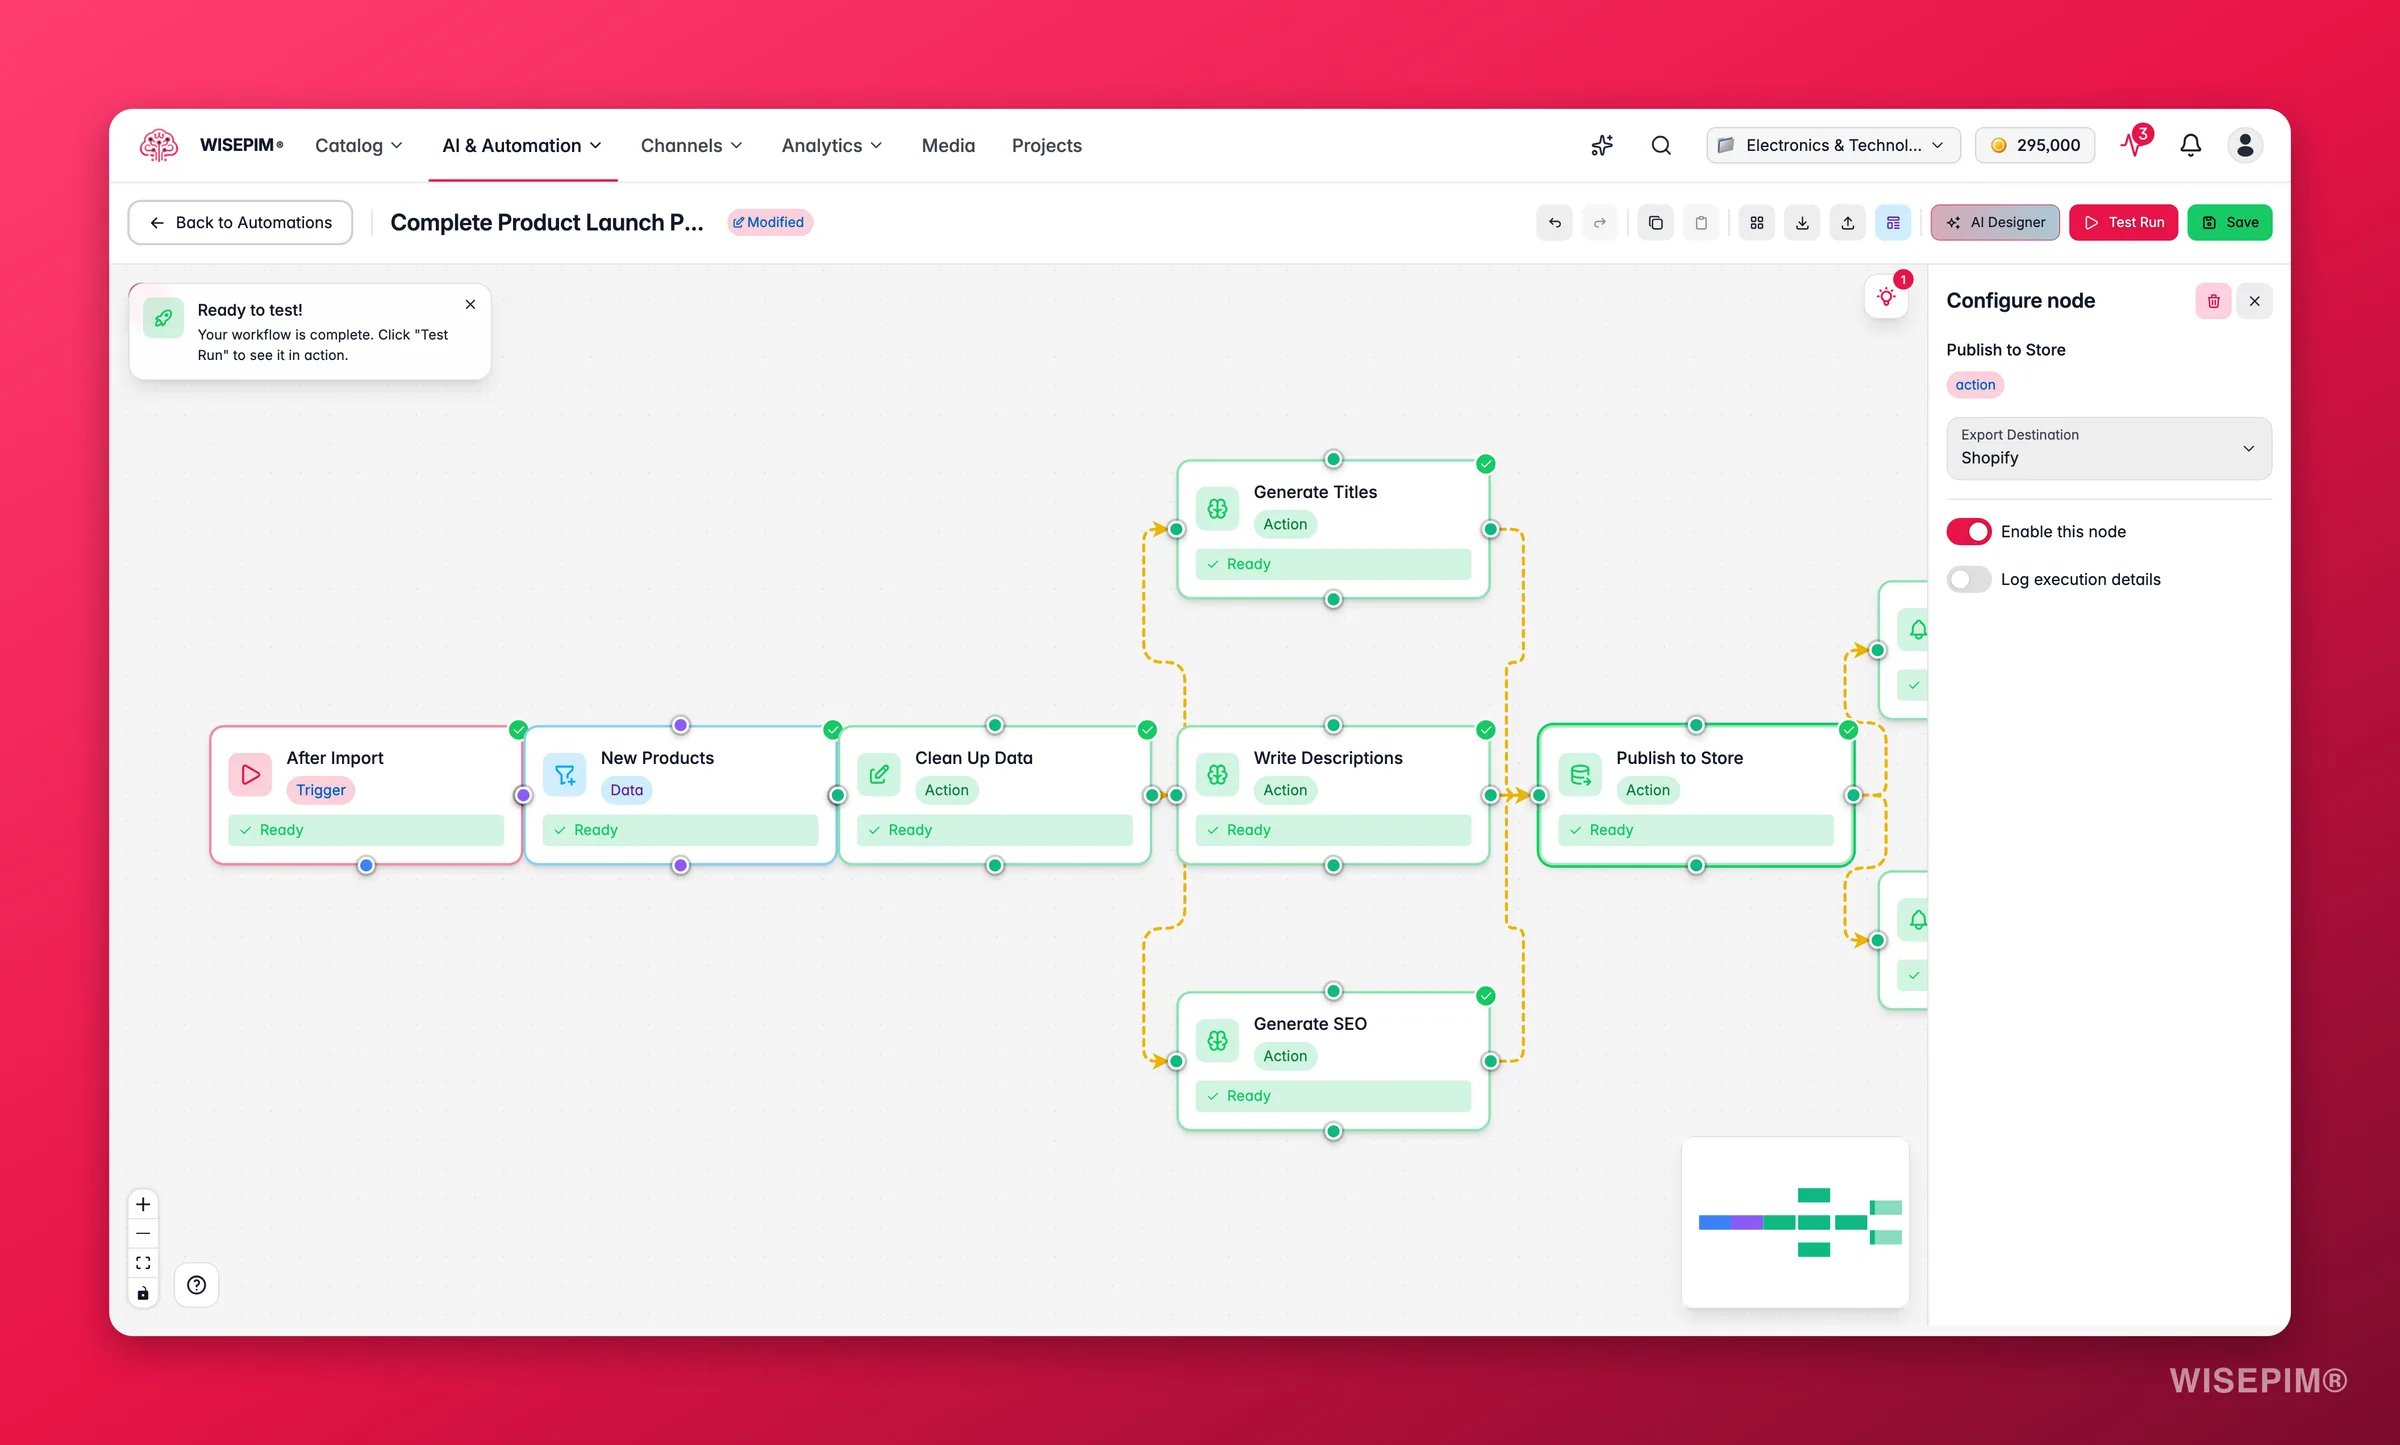Toggle Log execution details switch
Image resolution: width=2400 pixels, height=1445 pixels.
coord(1968,579)
